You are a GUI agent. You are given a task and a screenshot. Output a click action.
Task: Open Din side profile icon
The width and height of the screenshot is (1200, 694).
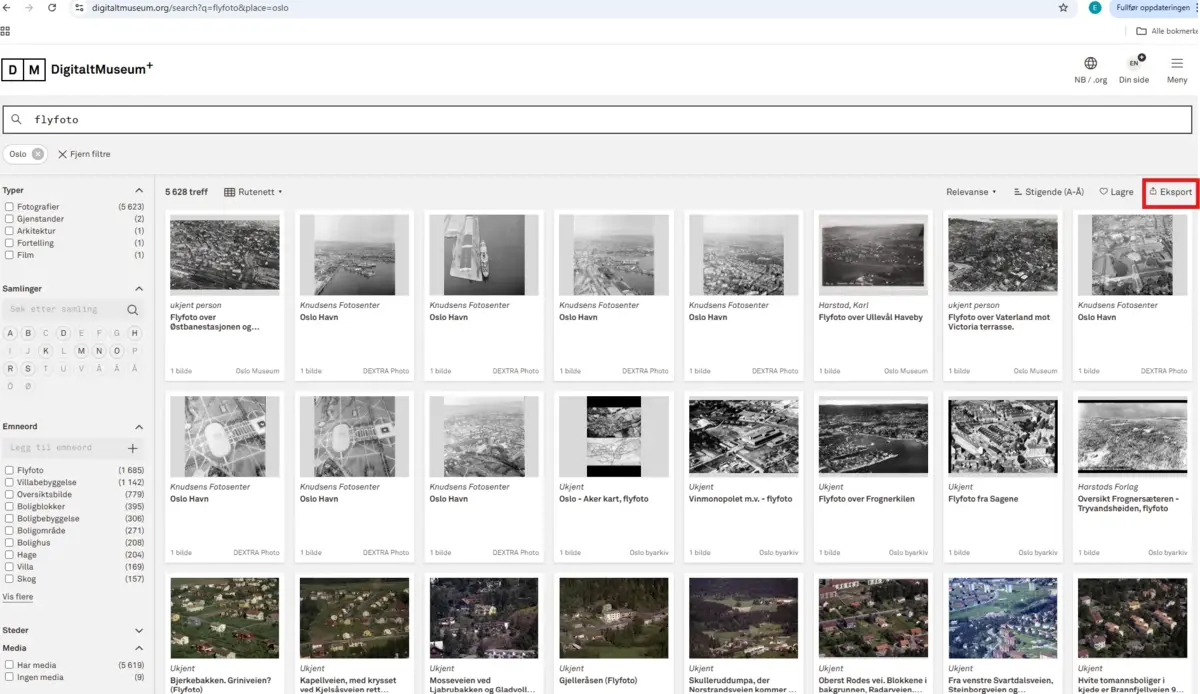pyautogui.click(x=1134, y=64)
